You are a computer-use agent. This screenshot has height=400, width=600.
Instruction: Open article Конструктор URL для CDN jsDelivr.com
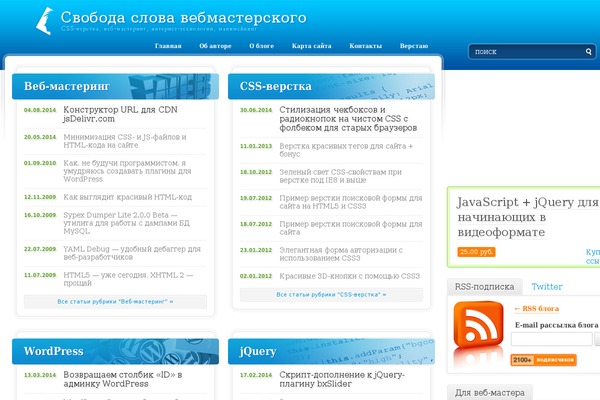pos(121,114)
